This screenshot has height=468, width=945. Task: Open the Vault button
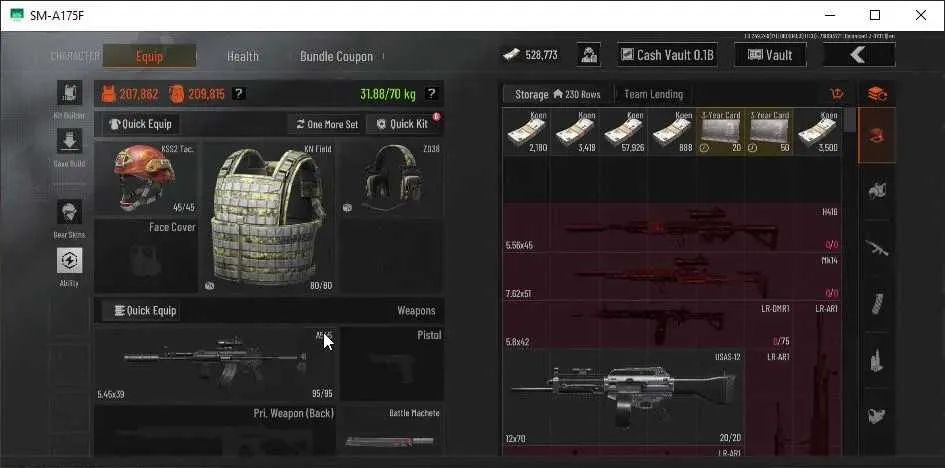(x=770, y=55)
